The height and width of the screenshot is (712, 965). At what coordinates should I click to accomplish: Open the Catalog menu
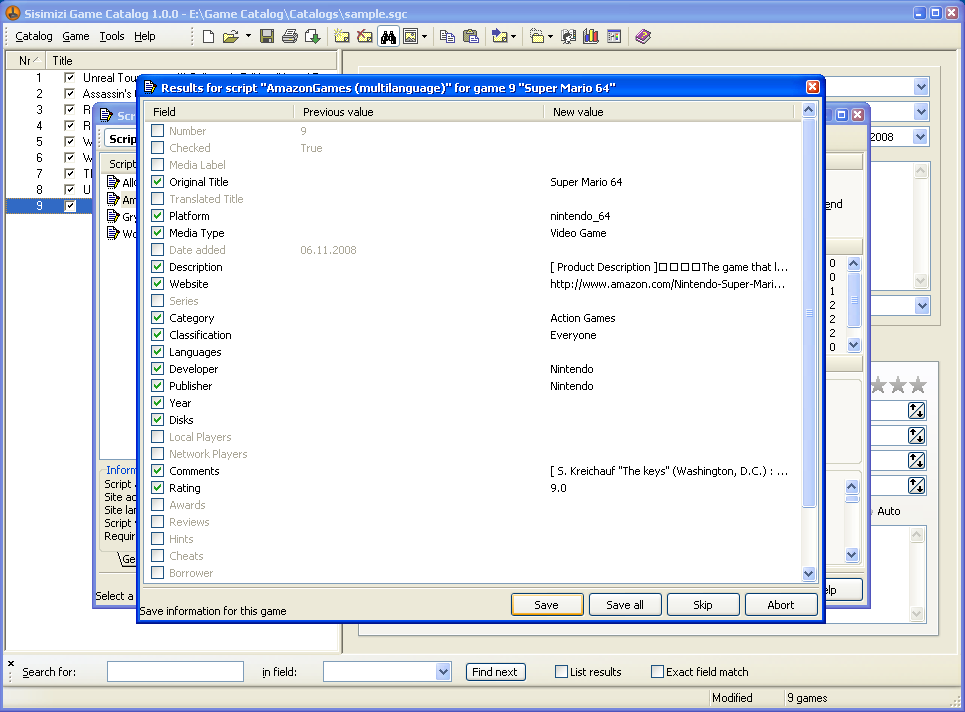(34, 36)
